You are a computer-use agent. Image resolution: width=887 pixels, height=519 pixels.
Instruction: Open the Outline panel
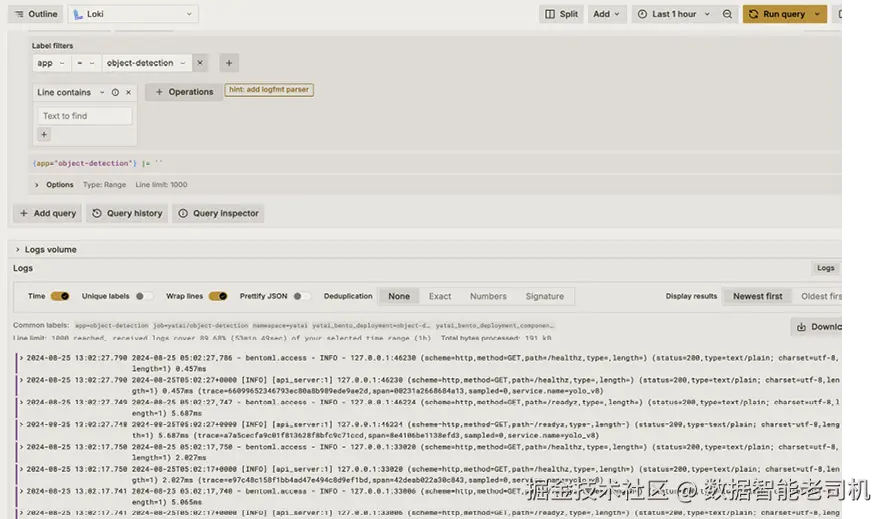36,14
